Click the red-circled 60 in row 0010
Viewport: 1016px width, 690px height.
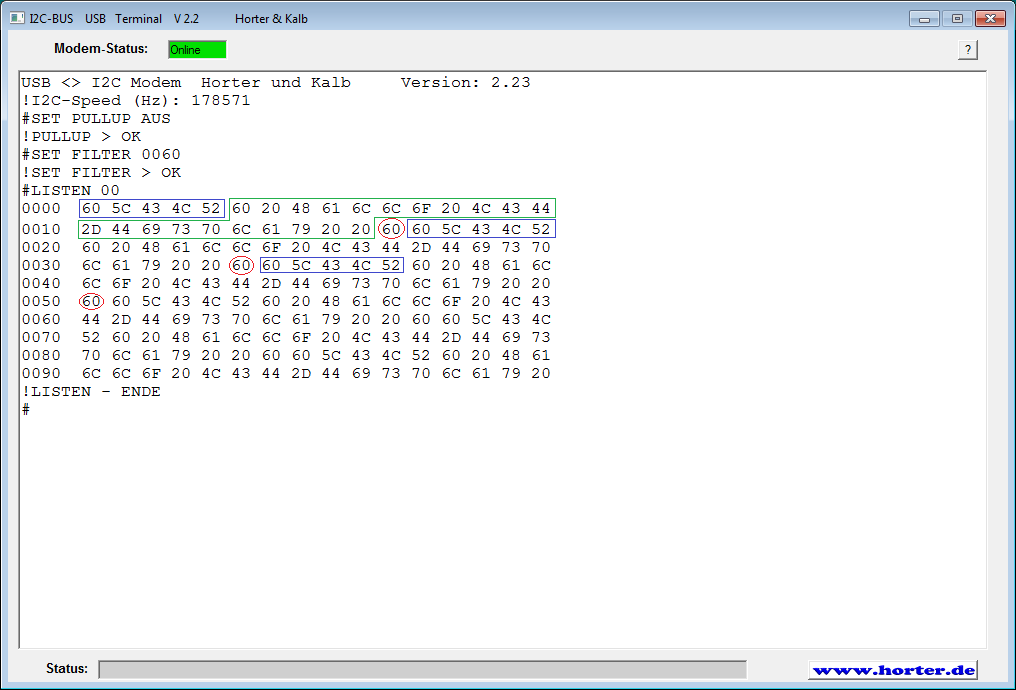[x=391, y=229]
